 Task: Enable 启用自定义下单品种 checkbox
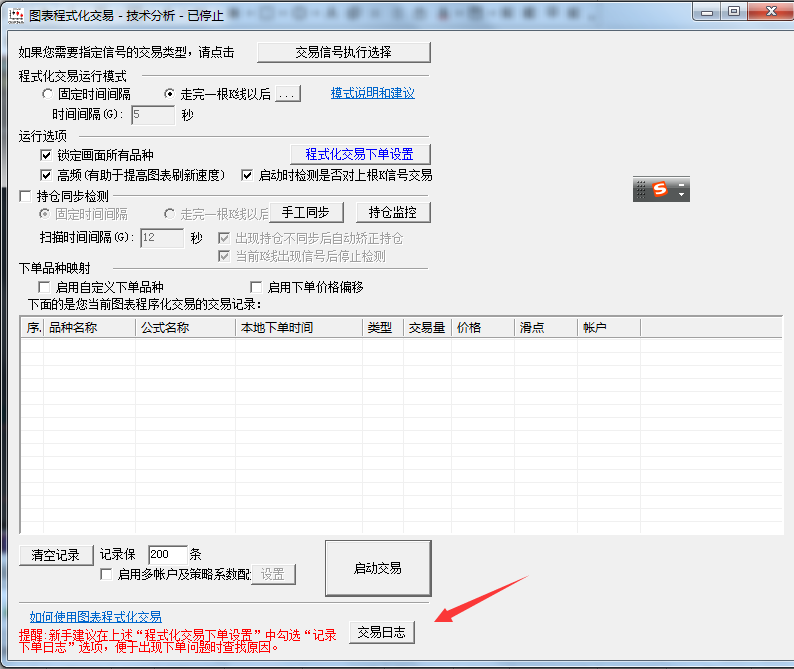[x=44, y=287]
